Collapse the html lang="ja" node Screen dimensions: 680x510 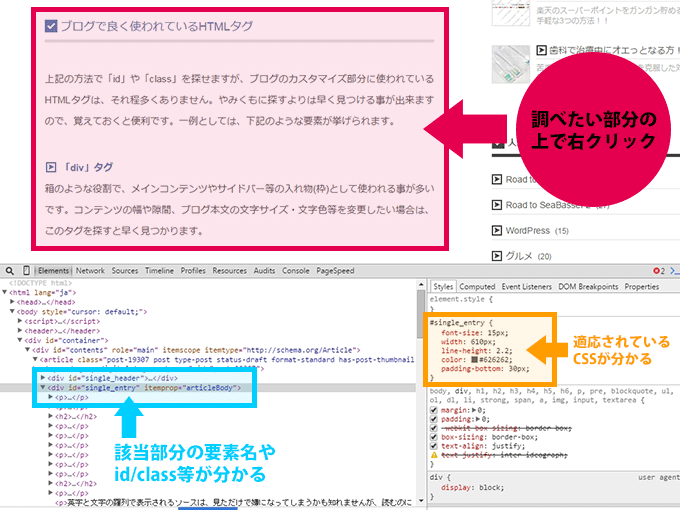point(5,292)
